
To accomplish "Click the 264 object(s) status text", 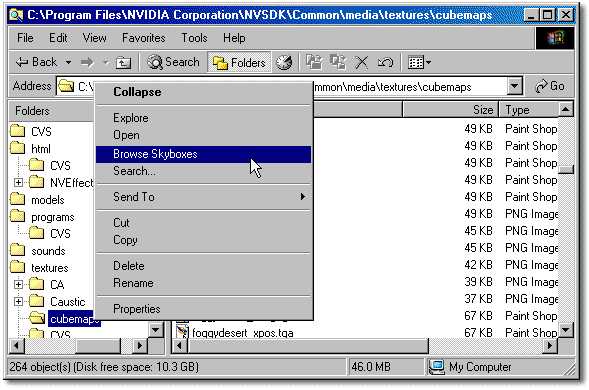I will pyautogui.click(x=104, y=367).
